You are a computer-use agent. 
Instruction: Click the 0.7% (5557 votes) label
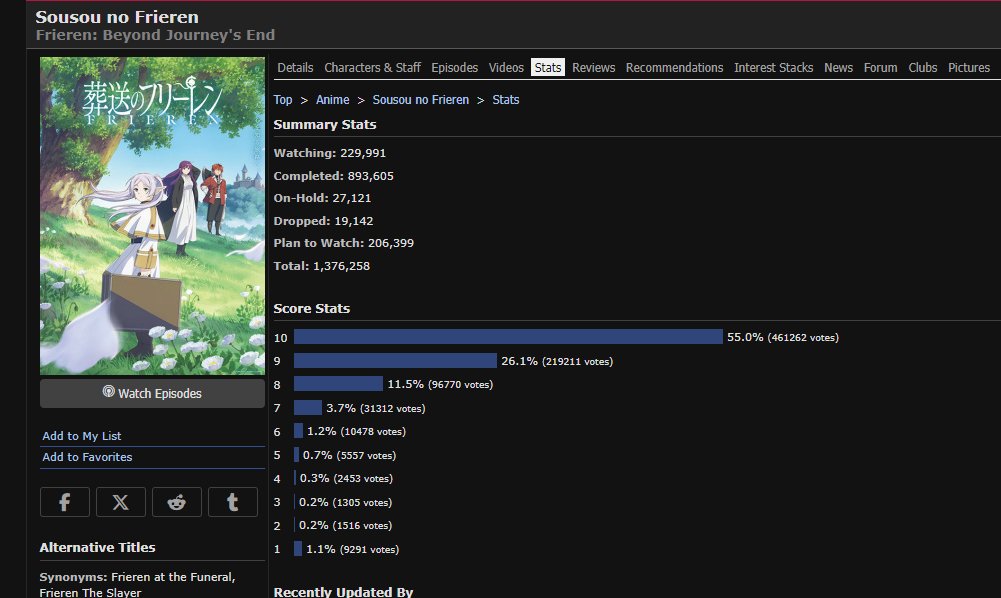click(349, 455)
